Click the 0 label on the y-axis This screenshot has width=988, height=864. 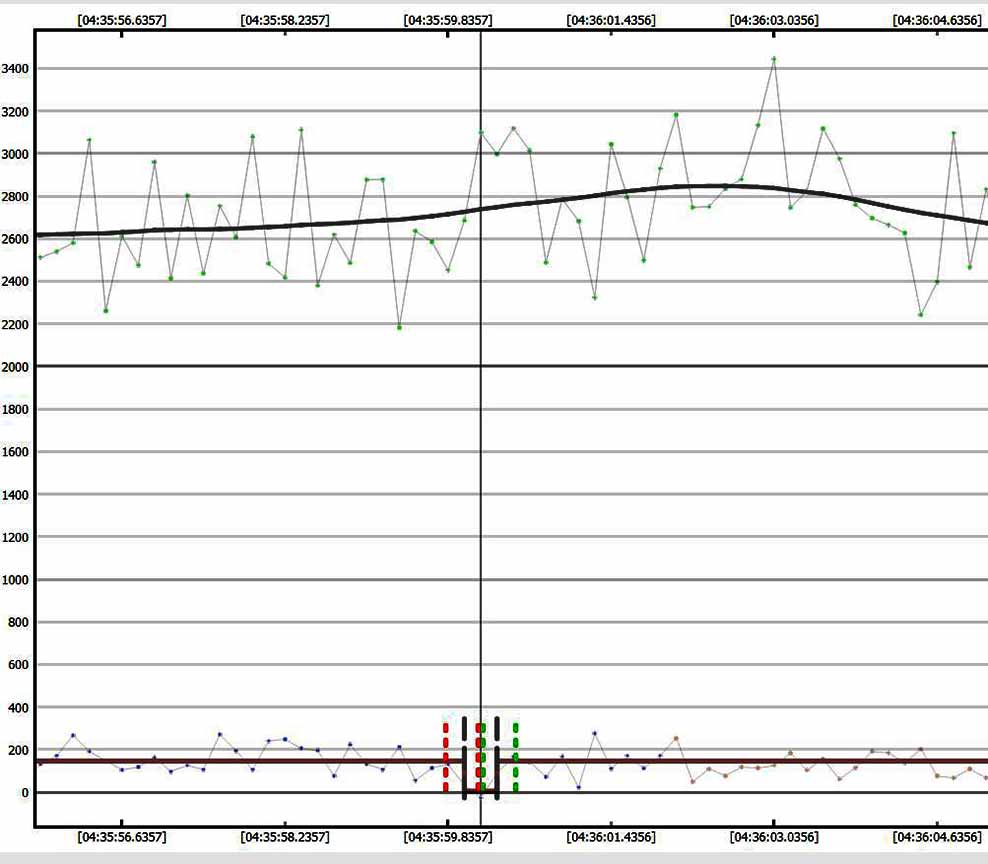coord(25,793)
